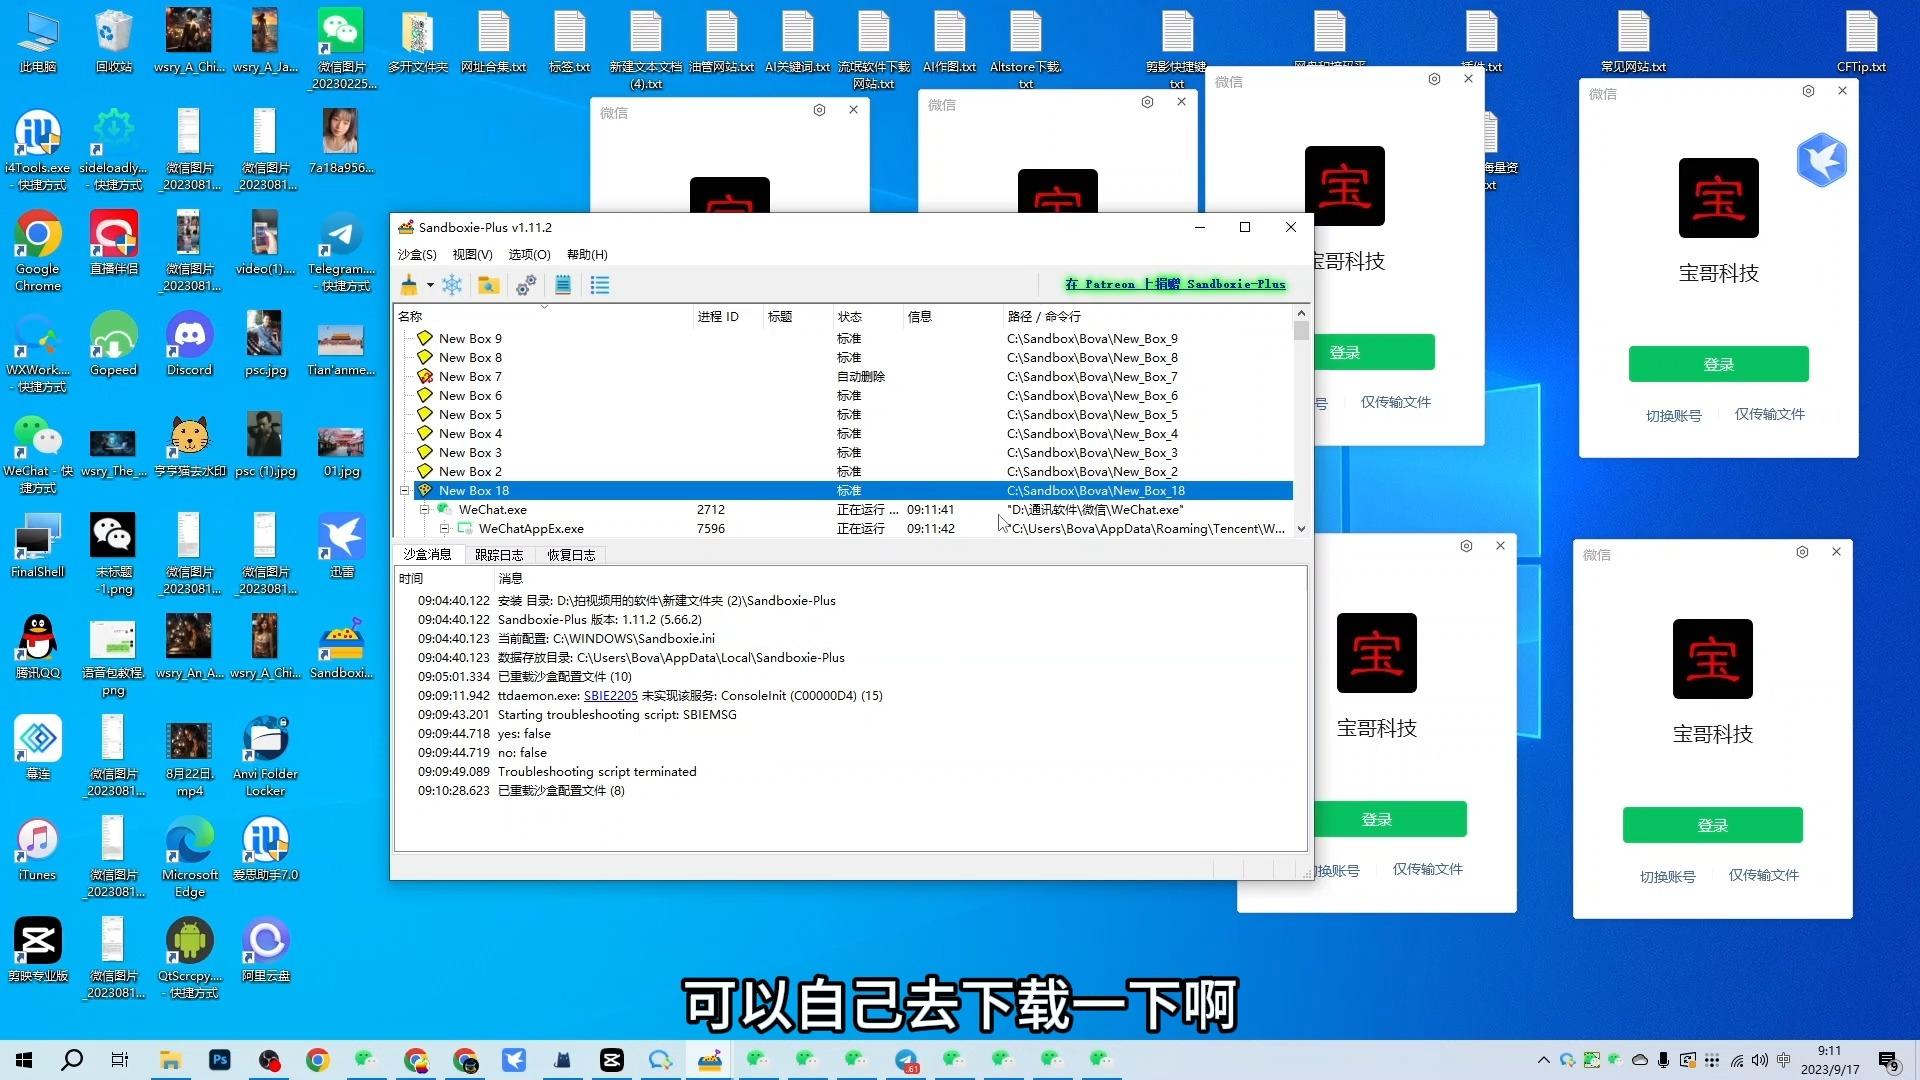Open the 选项(O) menu

click(x=529, y=255)
